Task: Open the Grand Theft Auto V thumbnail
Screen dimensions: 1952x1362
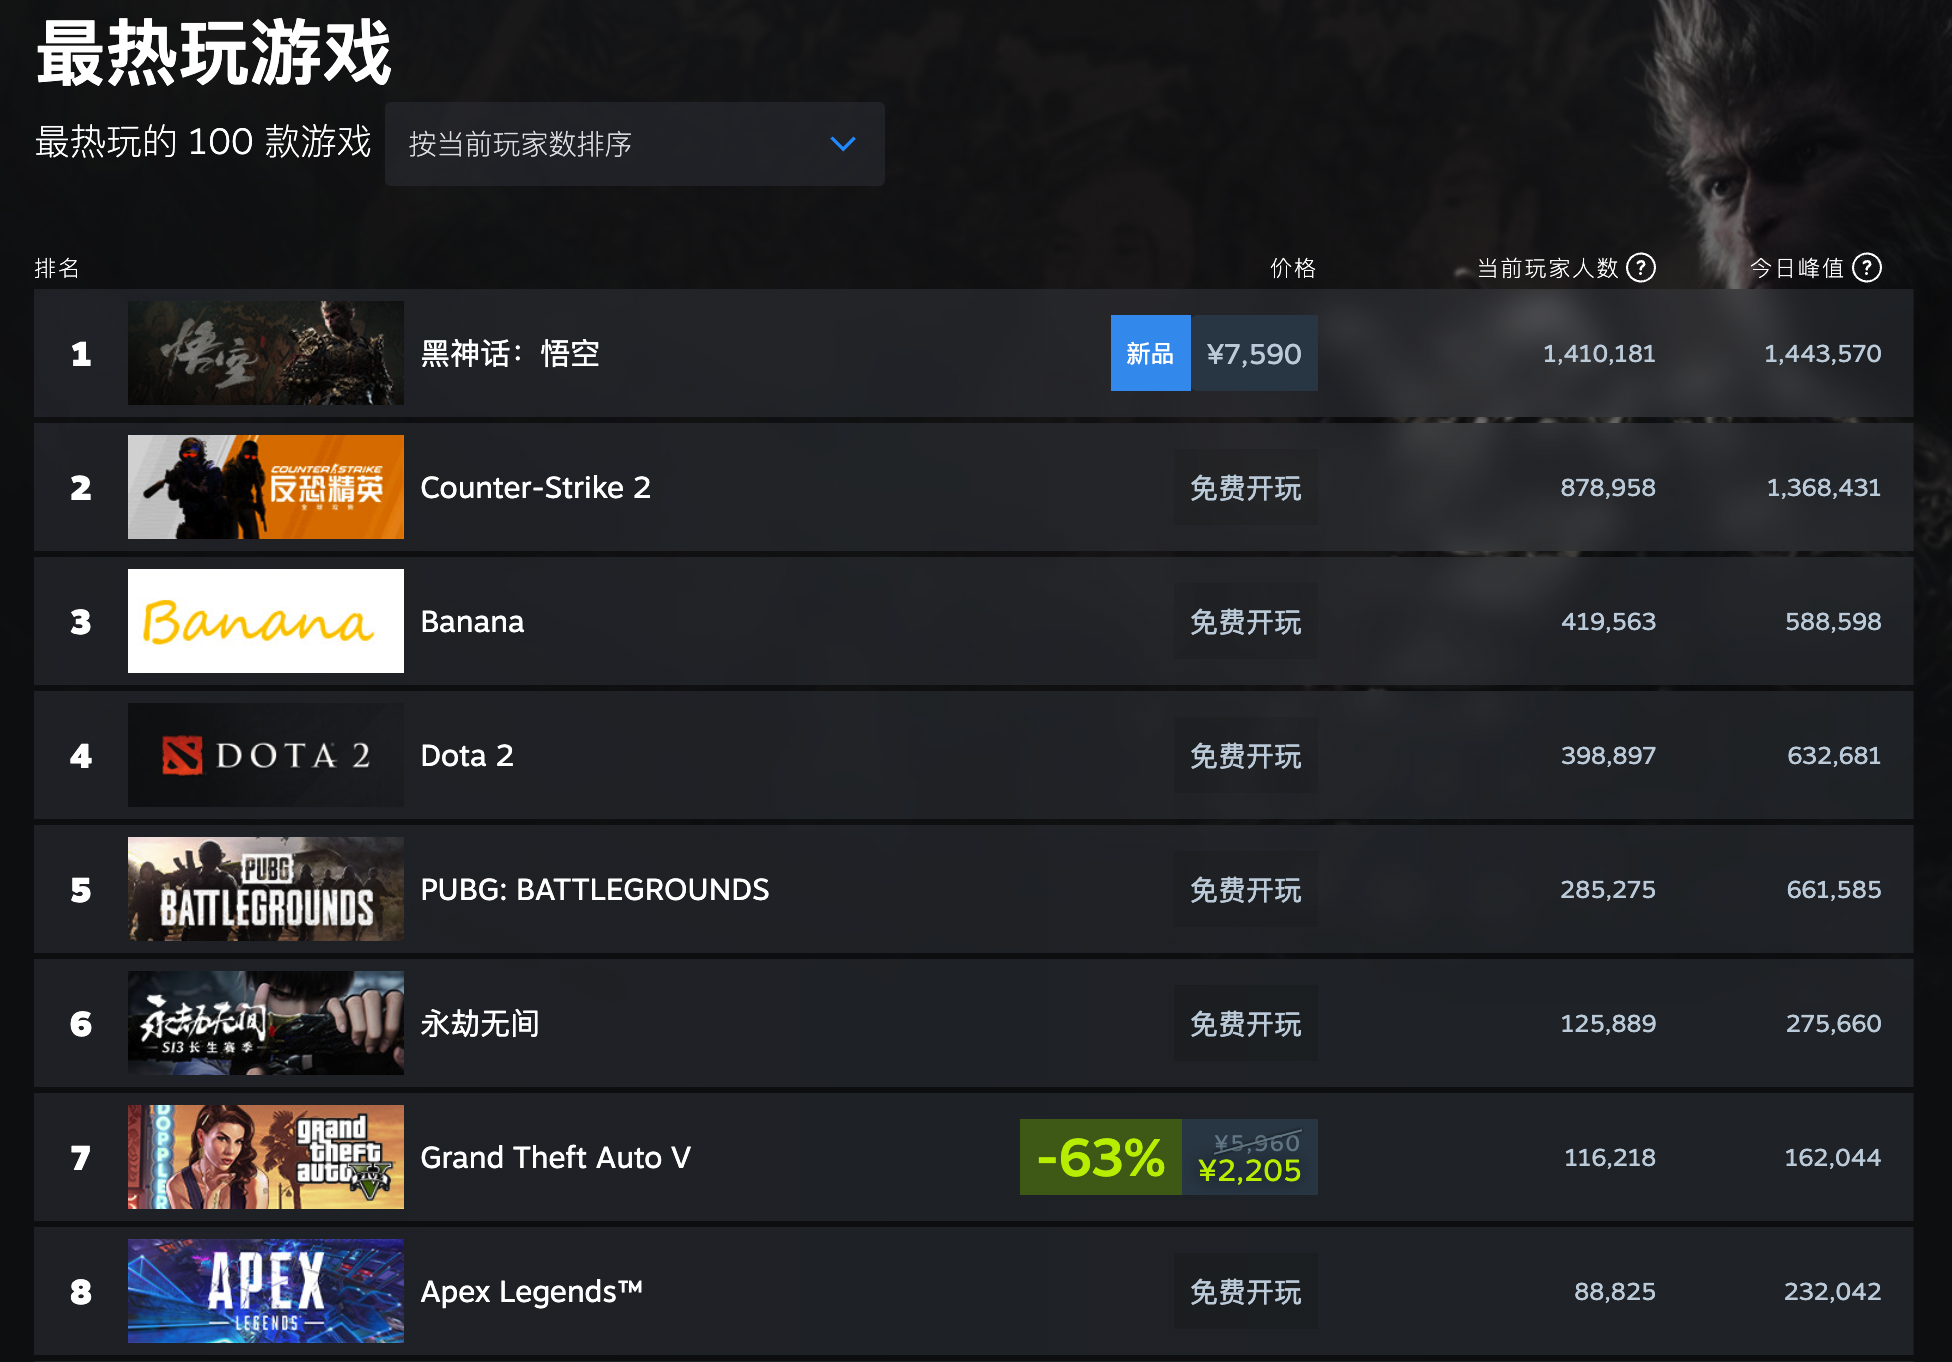Action: click(266, 1157)
